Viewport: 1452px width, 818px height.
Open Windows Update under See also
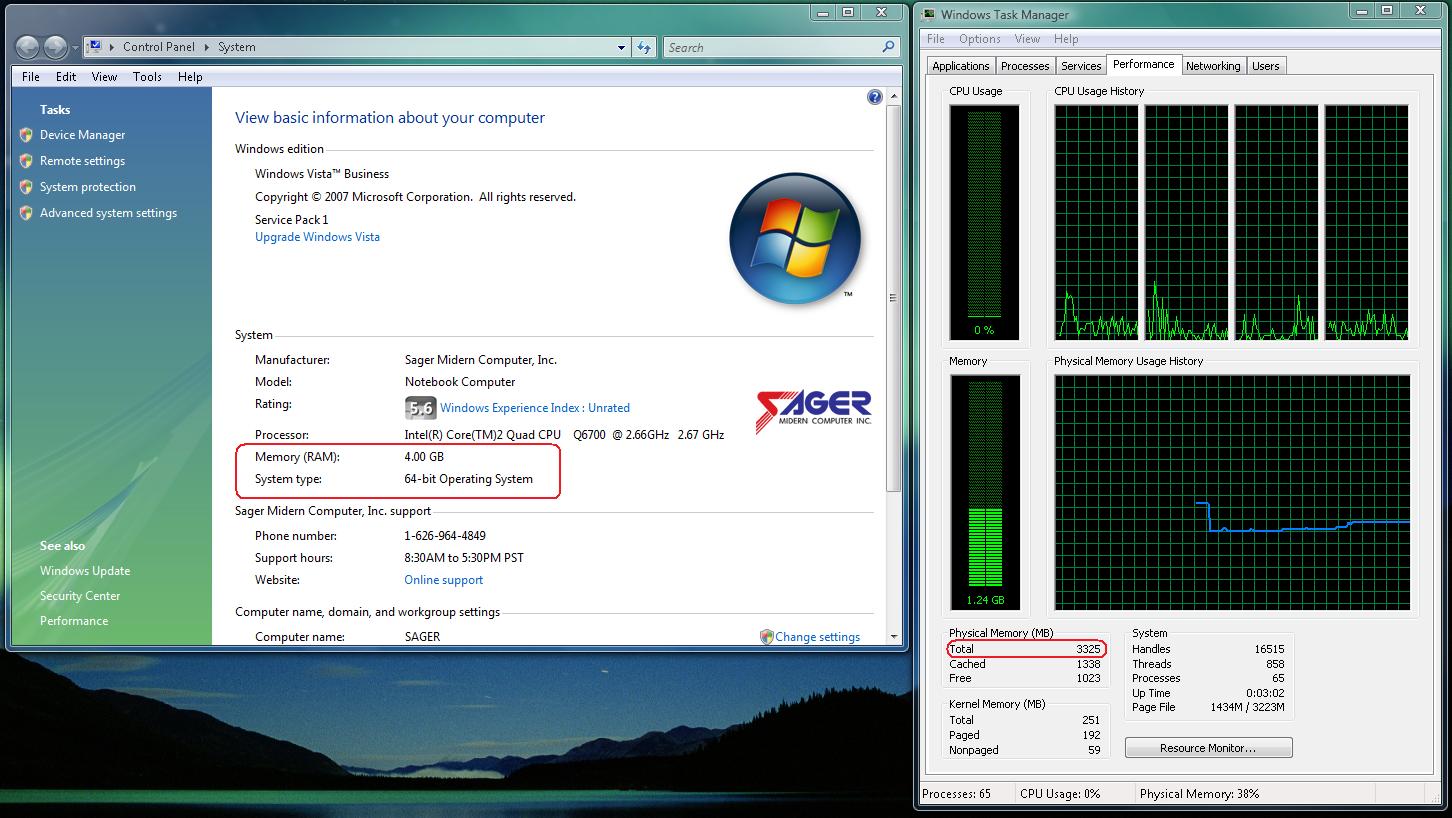85,571
